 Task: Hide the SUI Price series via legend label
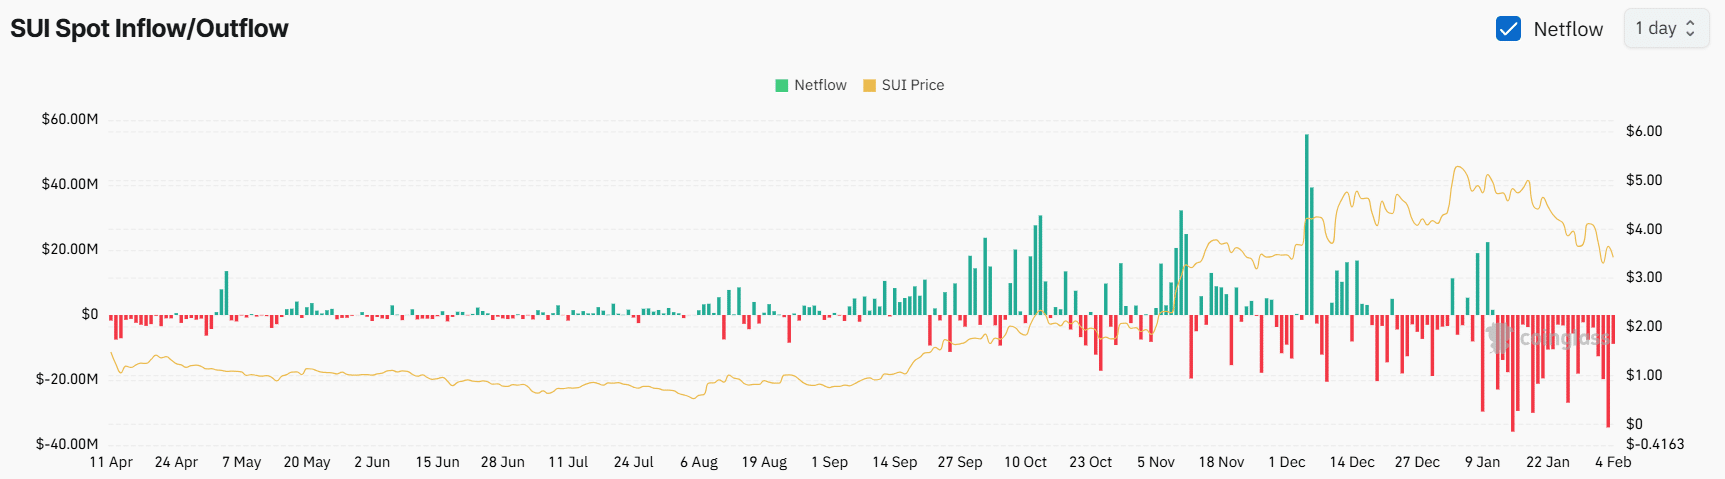[x=912, y=86]
